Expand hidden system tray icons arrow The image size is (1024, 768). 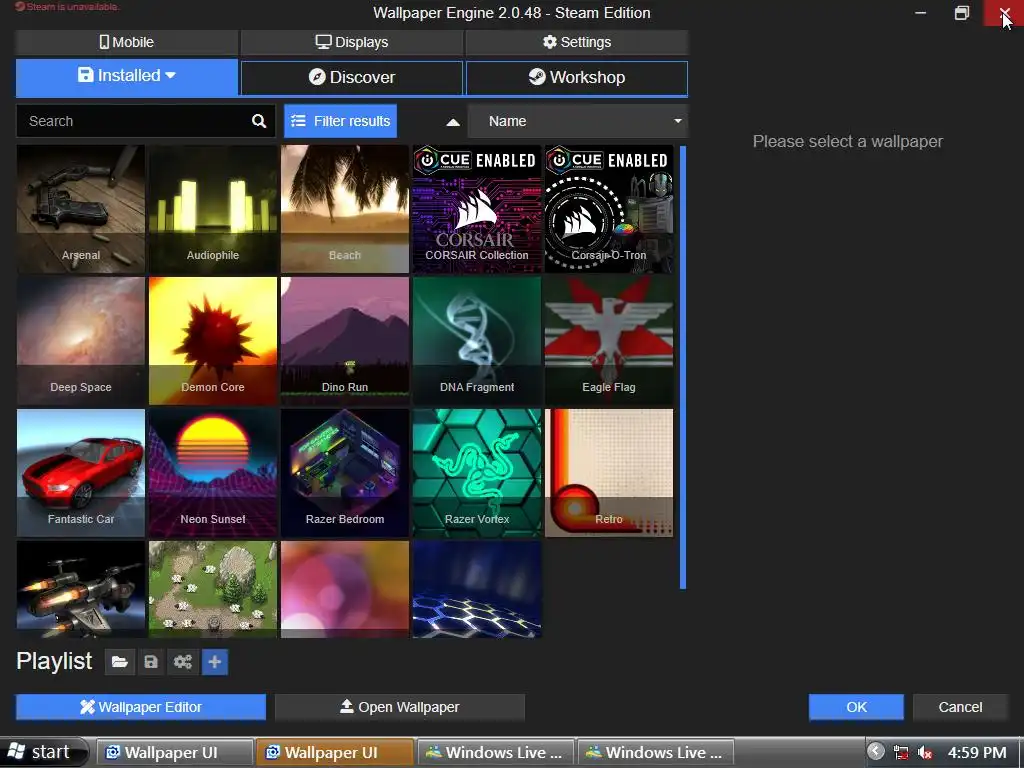(x=876, y=752)
